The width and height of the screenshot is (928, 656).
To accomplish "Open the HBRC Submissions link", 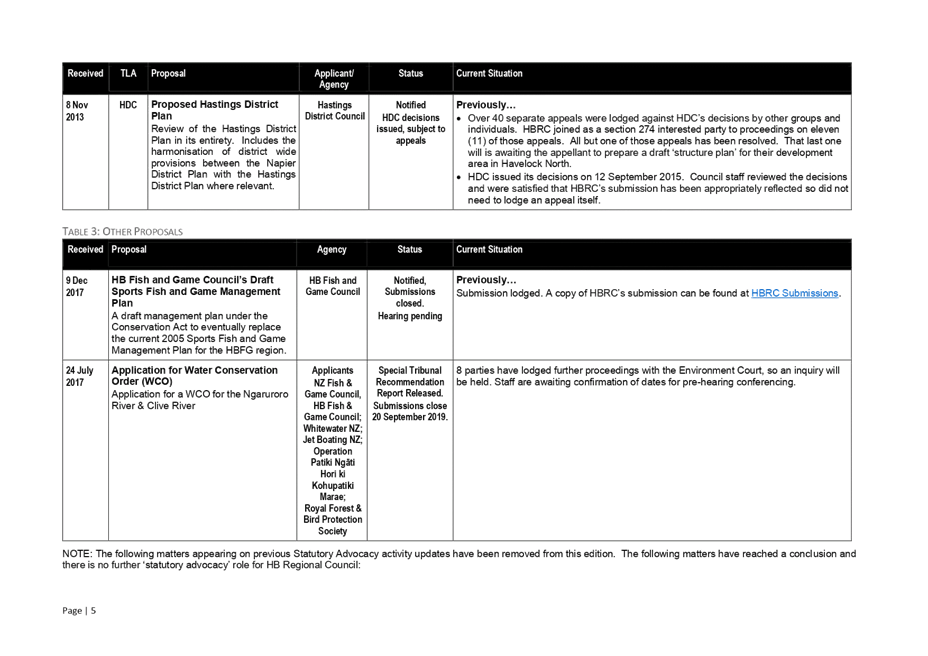I will pos(794,293).
